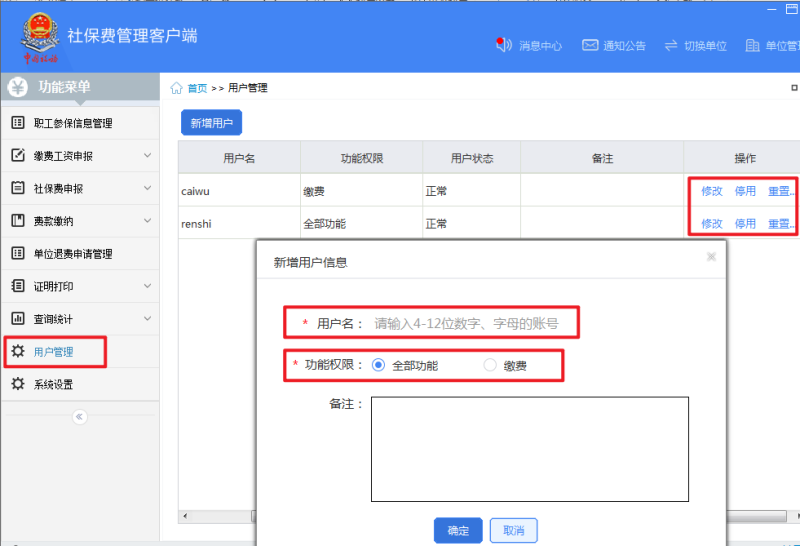Viewport: 800px width, 546px height.
Task: Click the 证明打印 document icon
Action: coord(18,286)
